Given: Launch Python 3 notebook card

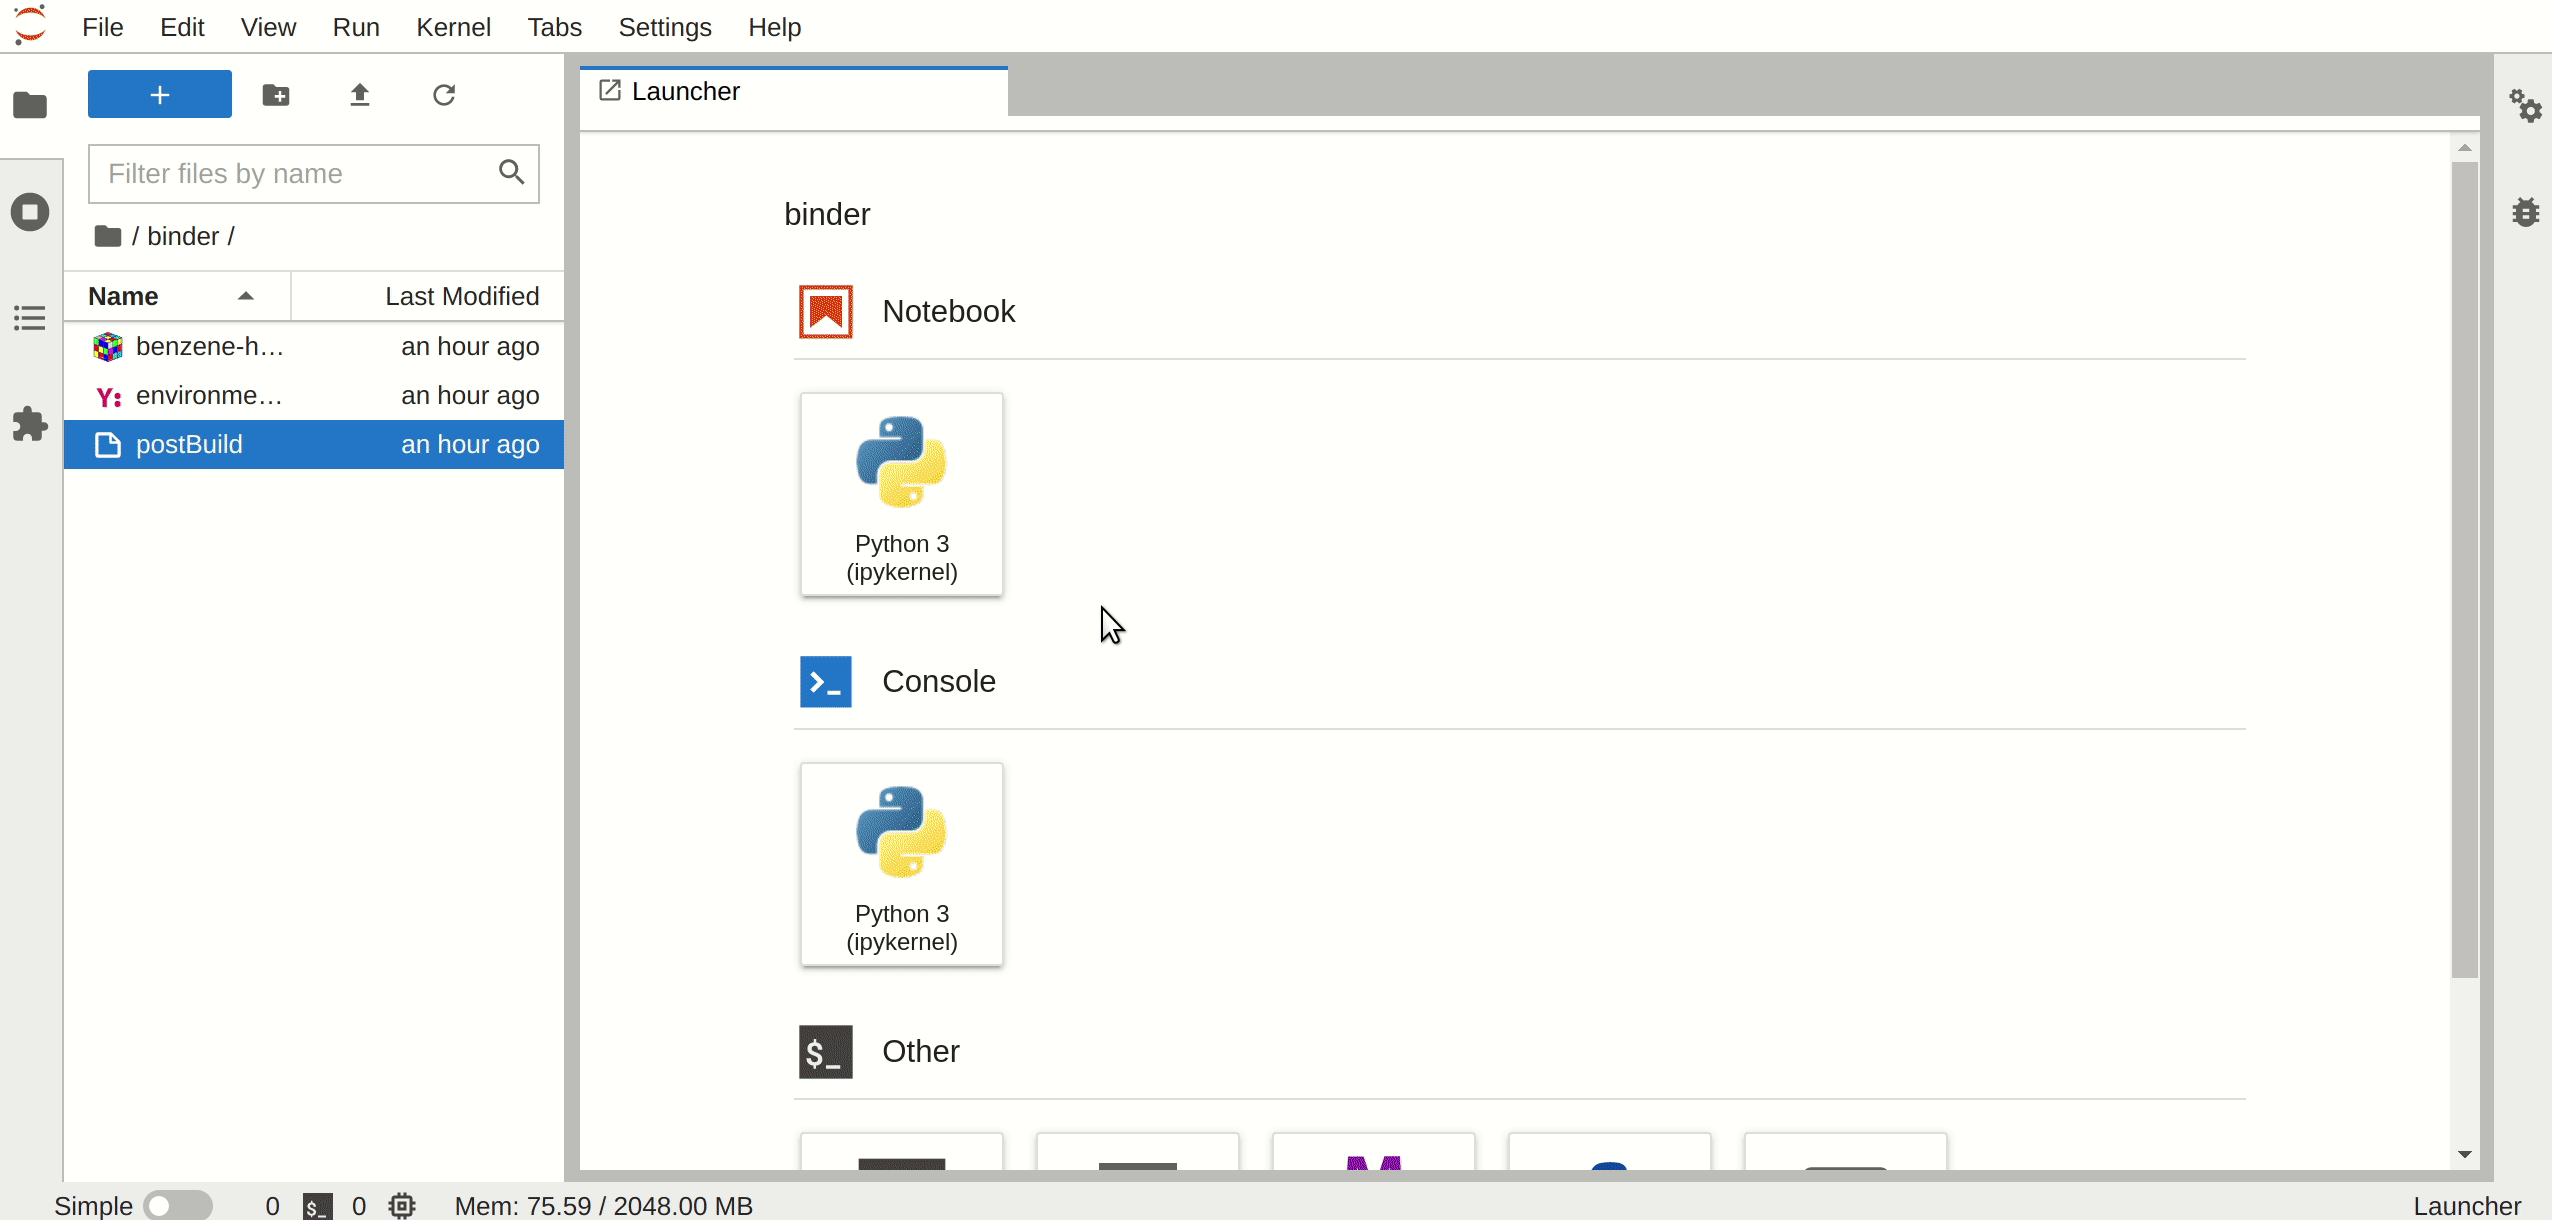Looking at the screenshot, I should (x=901, y=494).
